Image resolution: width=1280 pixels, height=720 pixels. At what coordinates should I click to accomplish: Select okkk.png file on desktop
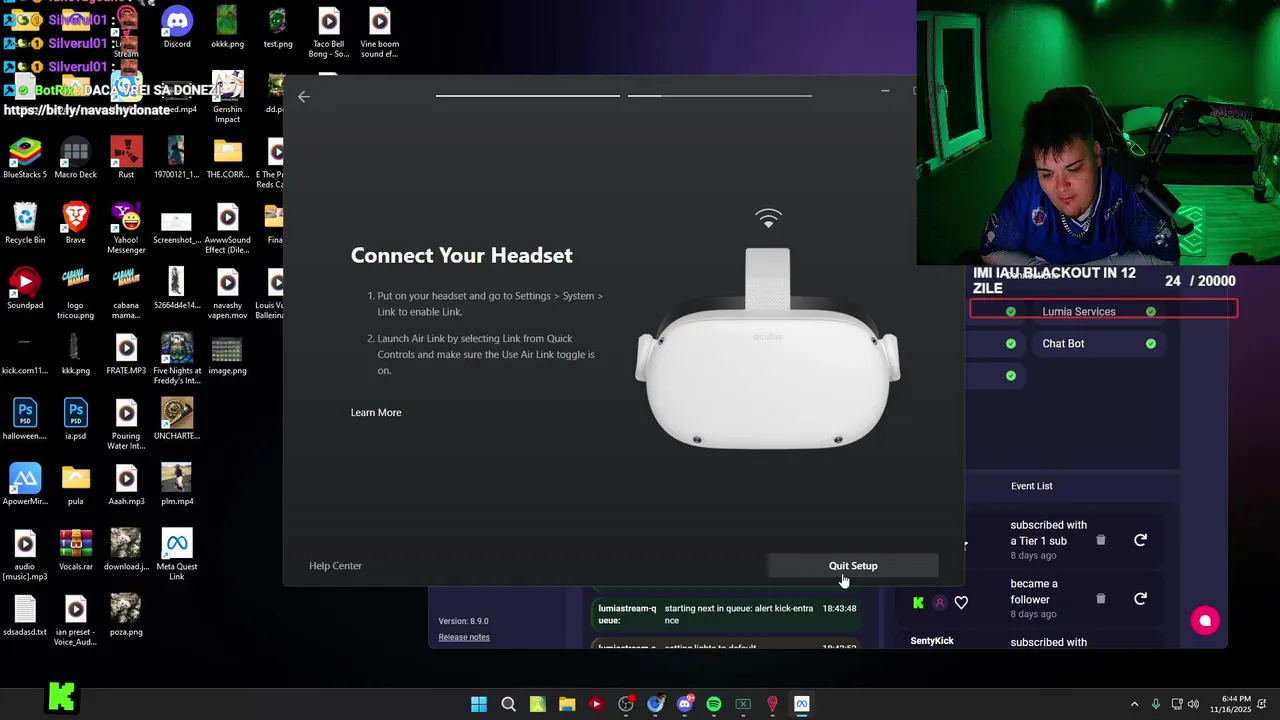click(x=227, y=28)
